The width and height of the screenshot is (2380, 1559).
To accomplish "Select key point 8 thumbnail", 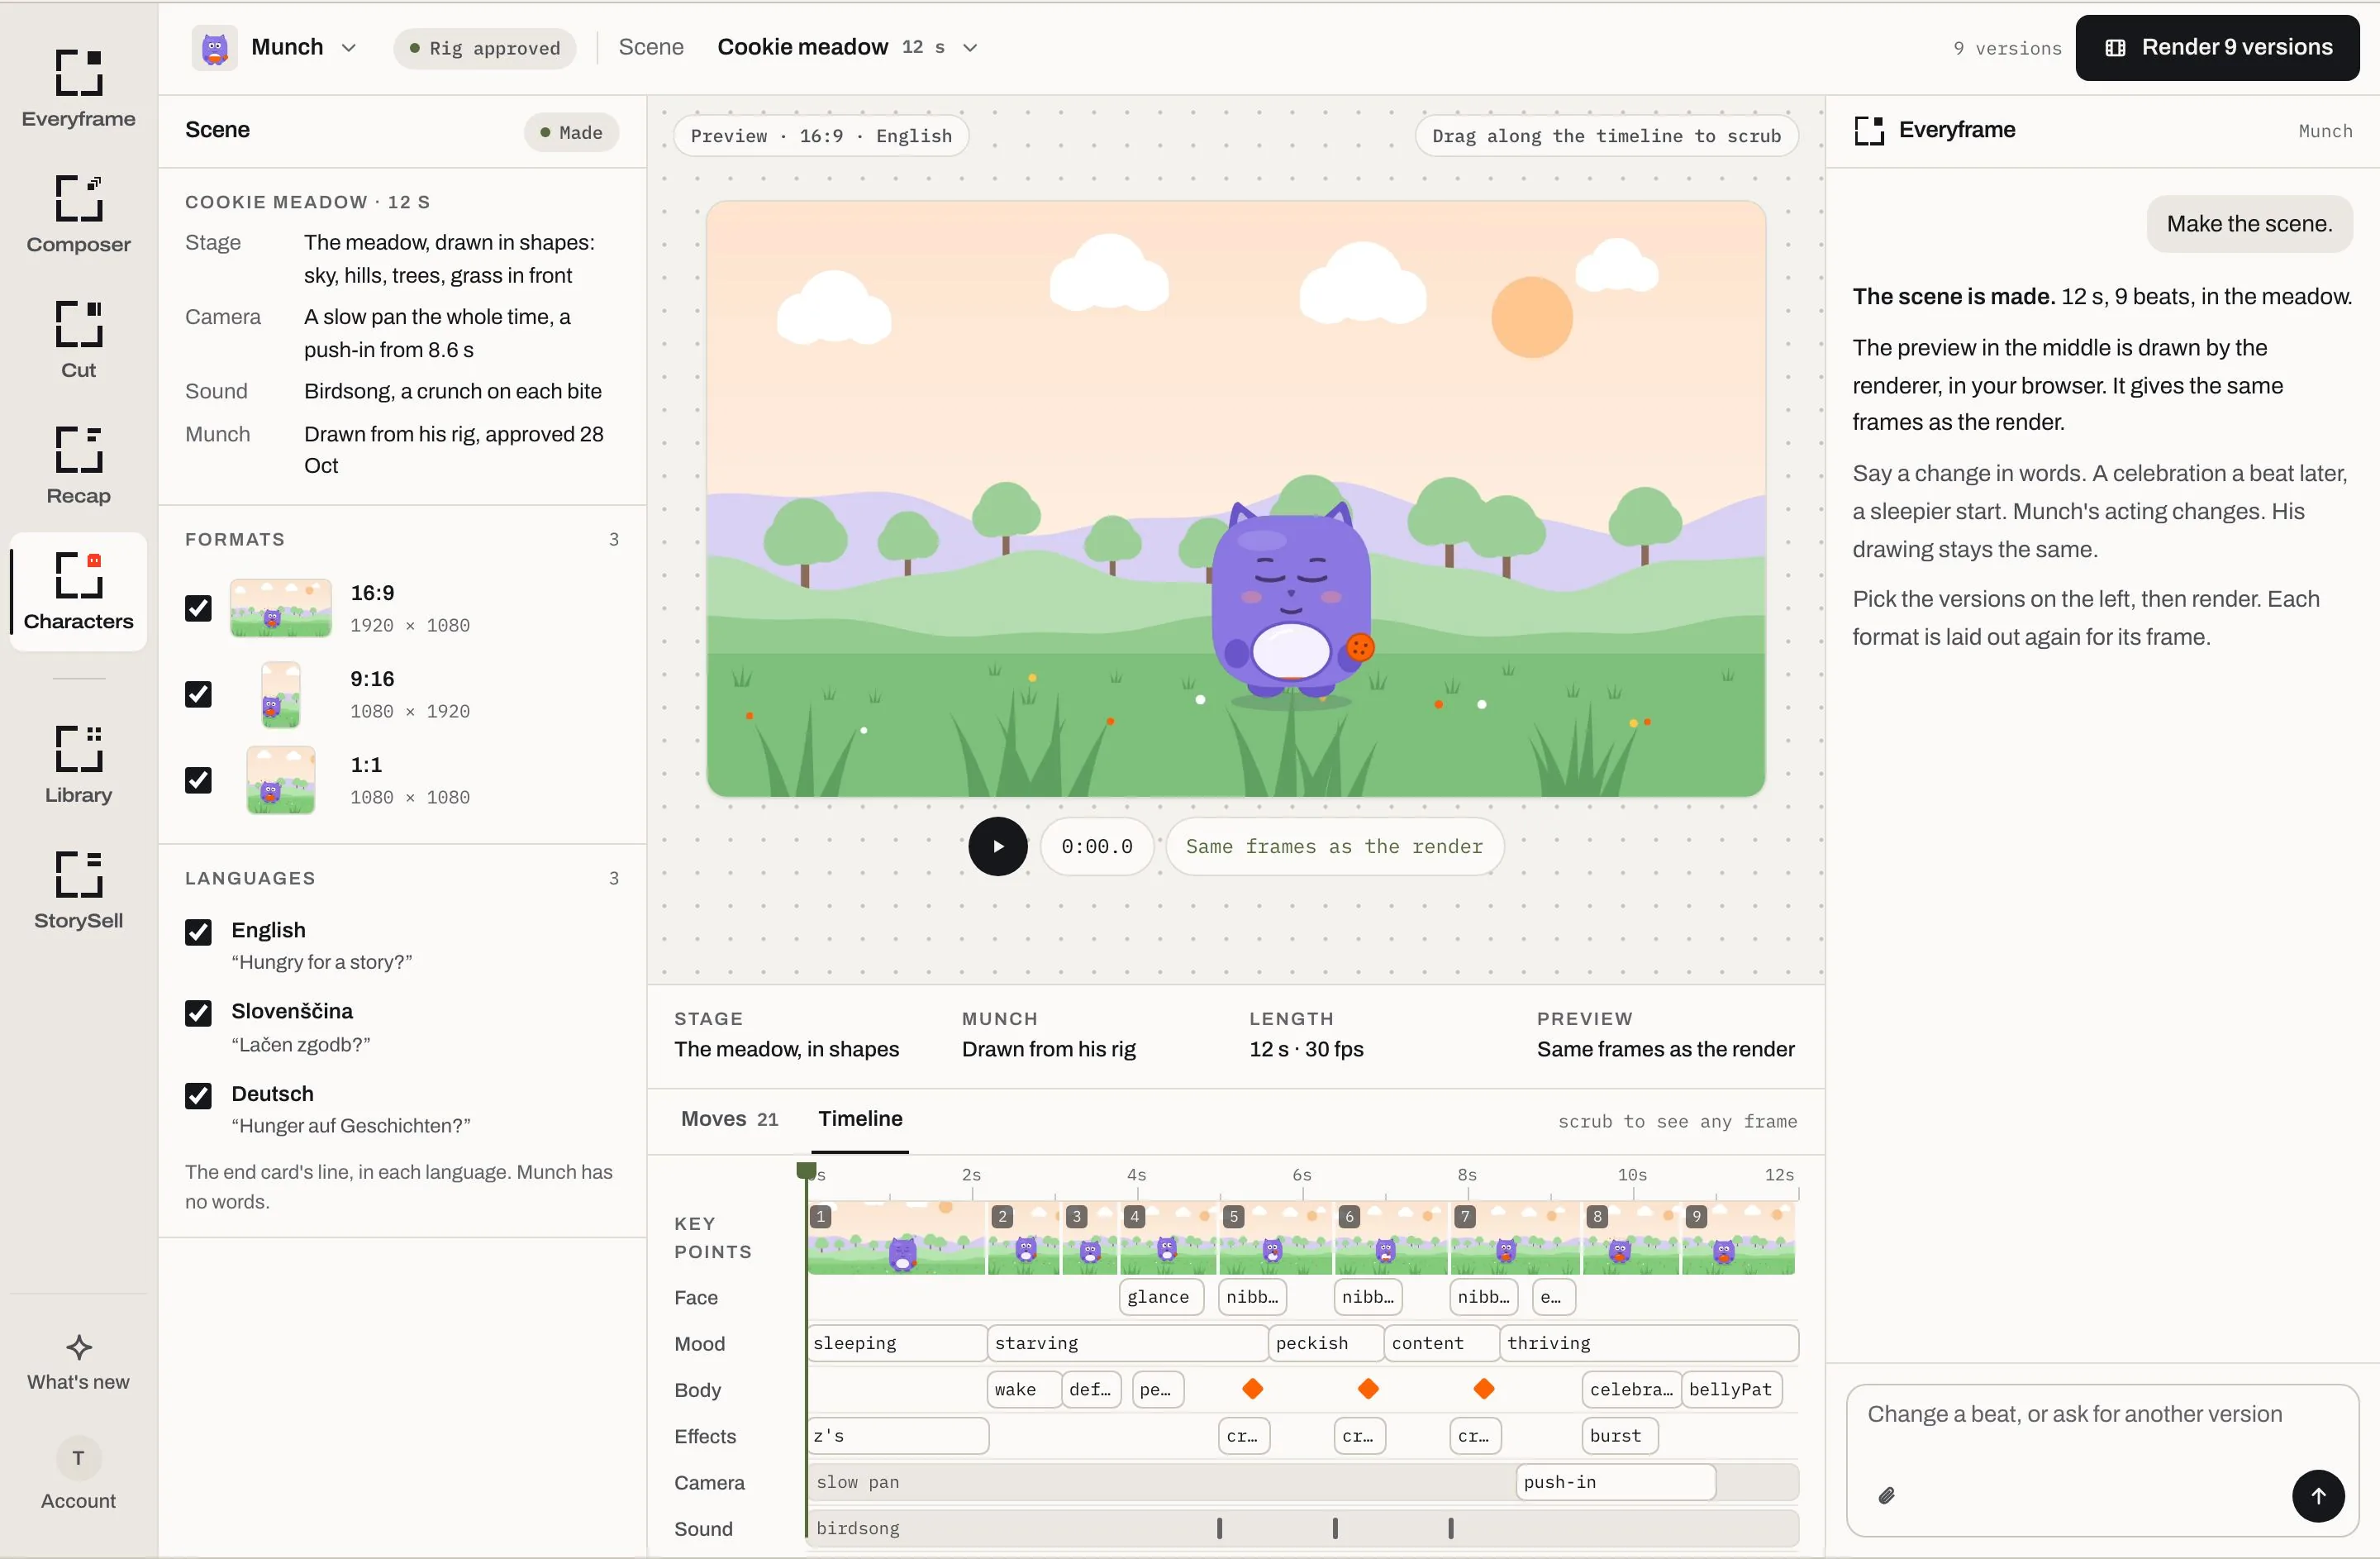I will [1630, 1237].
